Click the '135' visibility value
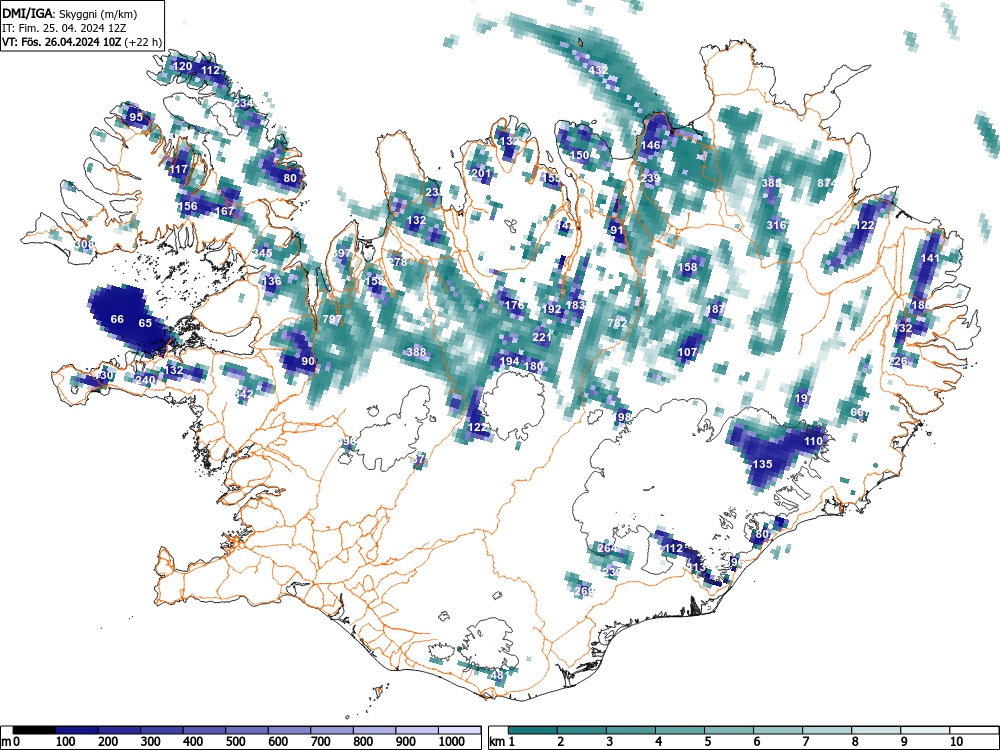 click(763, 464)
